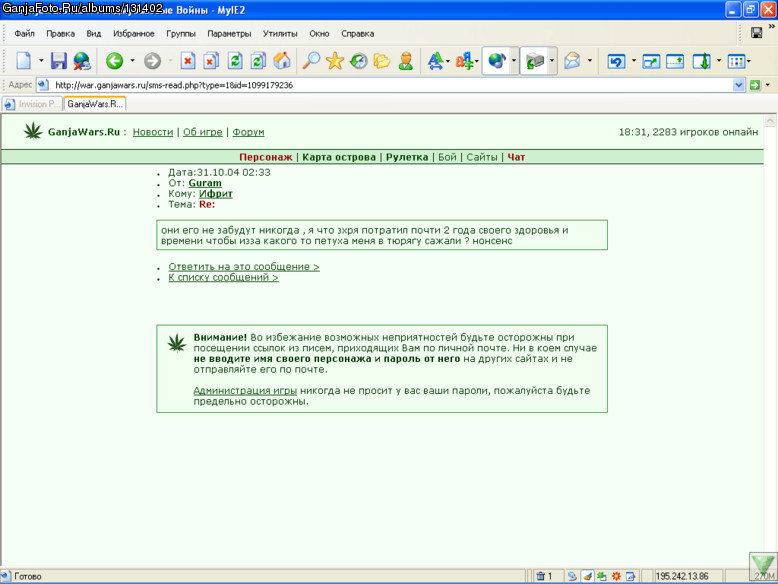Refresh the current page with green arrows icon
Image resolution: width=778 pixels, height=584 pixels.
coord(235,61)
